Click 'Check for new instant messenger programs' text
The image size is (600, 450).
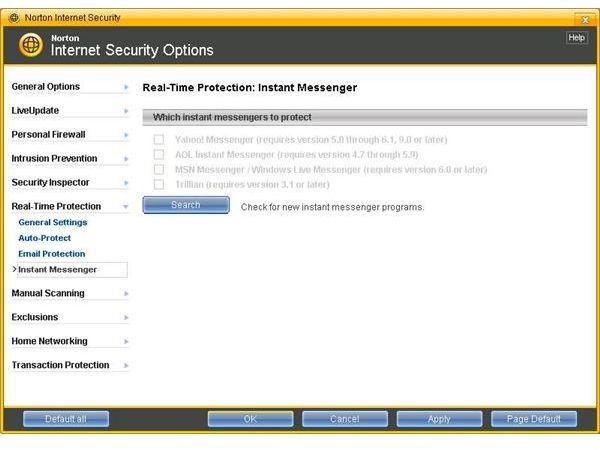pyautogui.click(x=333, y=207)
